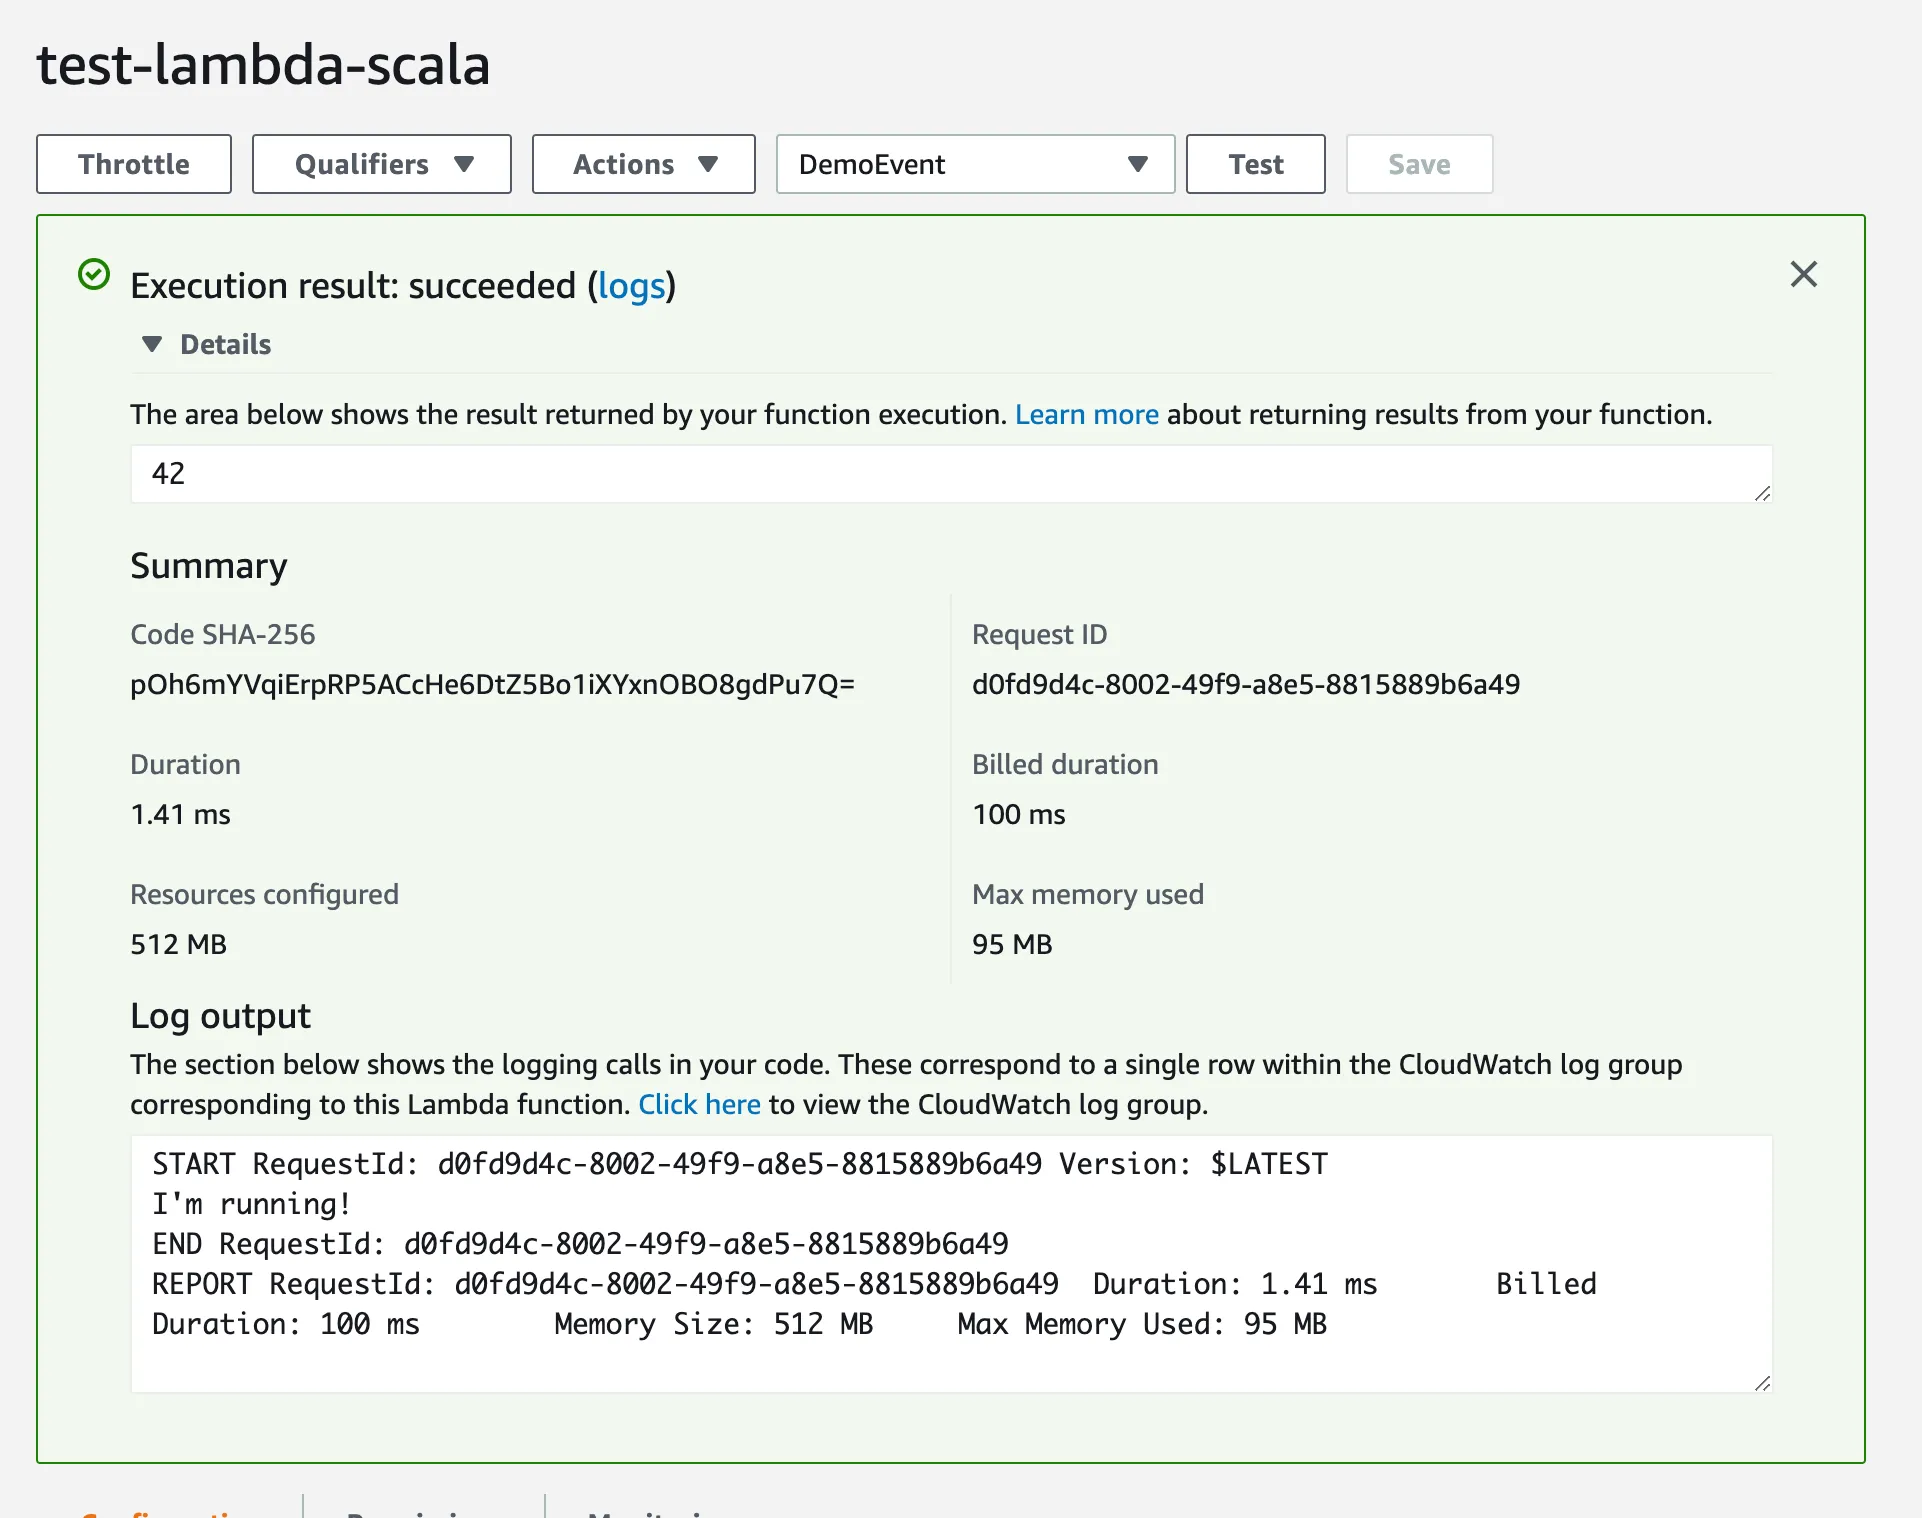
Task: Open the logs link in execution result
Action: 631,286
